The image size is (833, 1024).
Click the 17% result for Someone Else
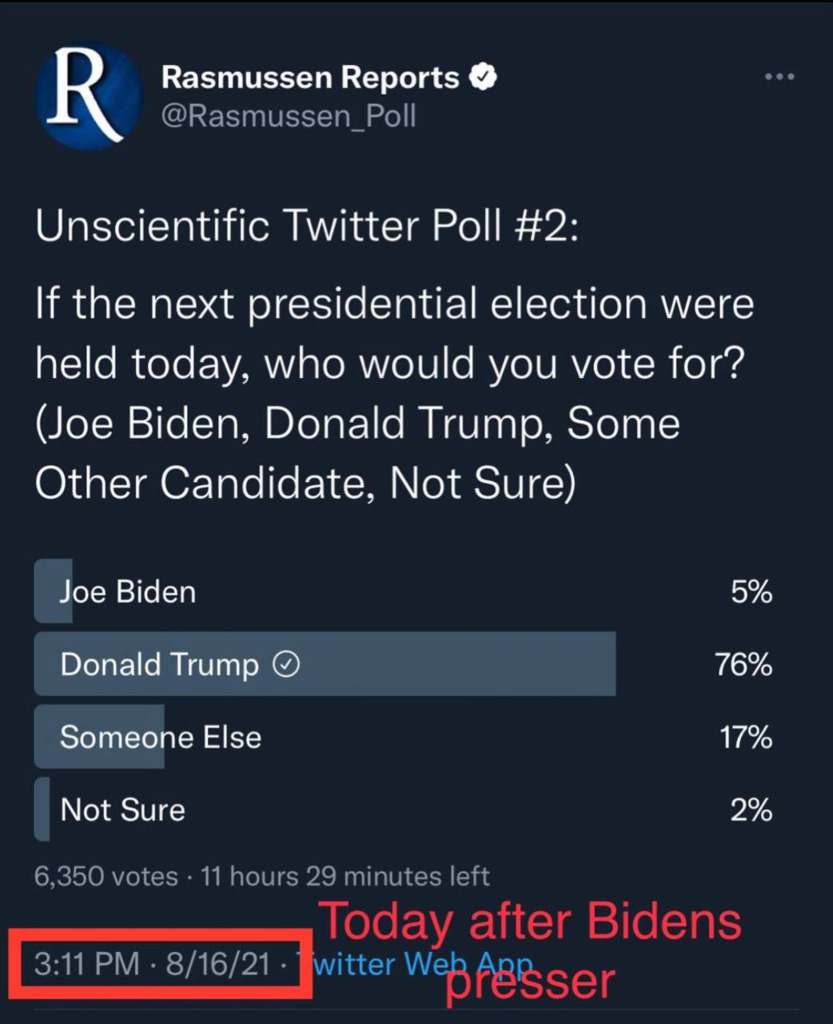click(x=745, y=738)
